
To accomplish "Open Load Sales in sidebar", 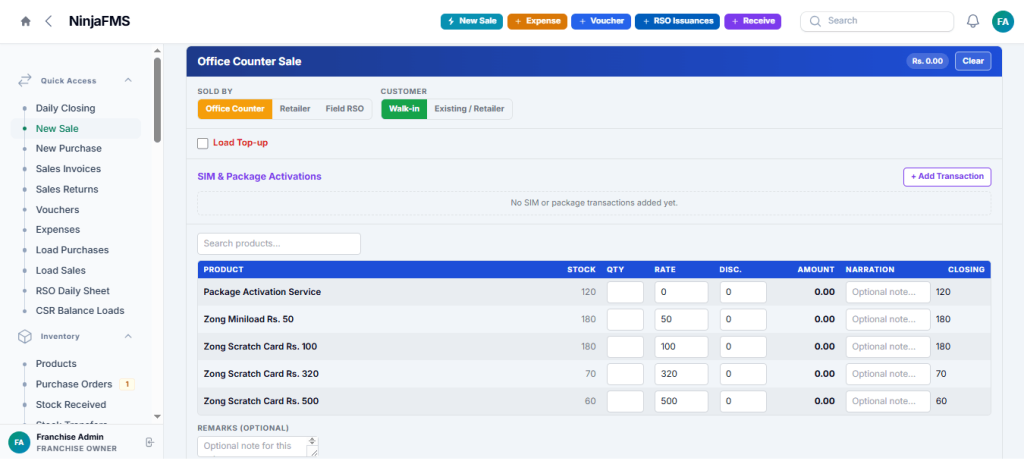I will click(61, 270).
